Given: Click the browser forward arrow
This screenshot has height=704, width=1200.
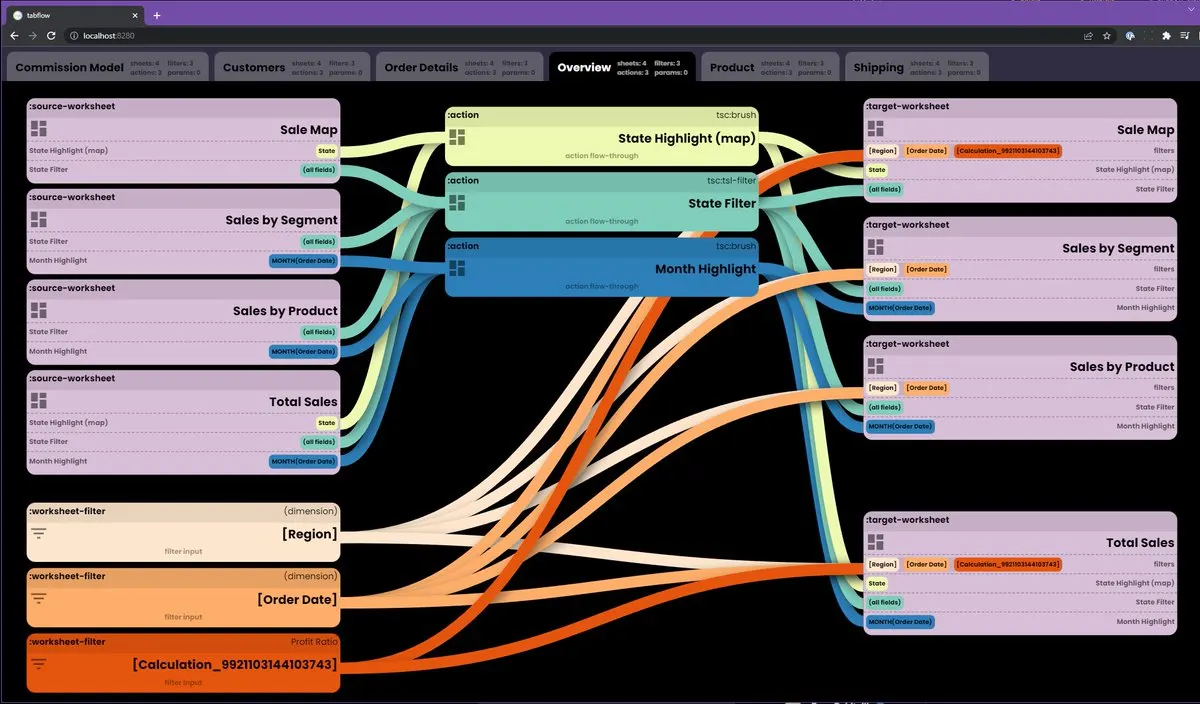Looking at the screenshot, I should (x=33, y=36).
